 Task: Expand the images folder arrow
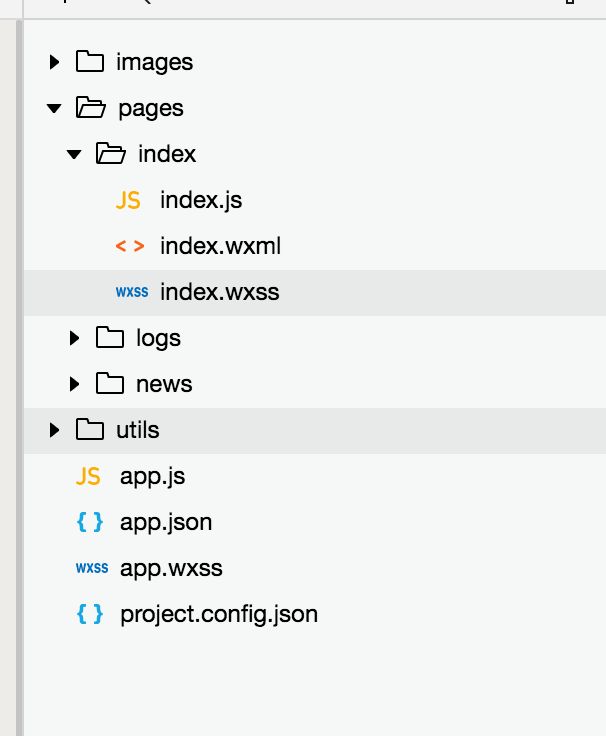(54, 62)
